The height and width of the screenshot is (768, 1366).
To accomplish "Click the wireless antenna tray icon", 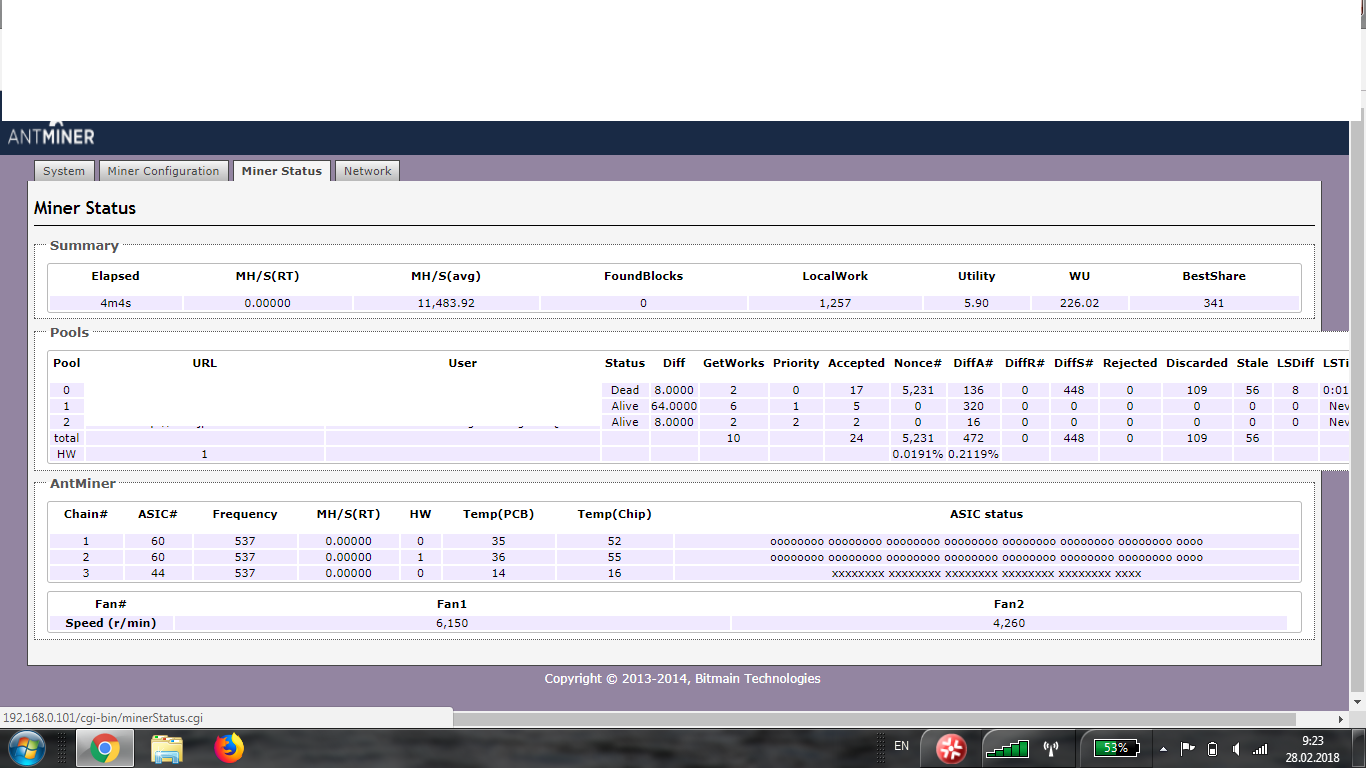I will pyautogui.click(x=1051, y=748).
